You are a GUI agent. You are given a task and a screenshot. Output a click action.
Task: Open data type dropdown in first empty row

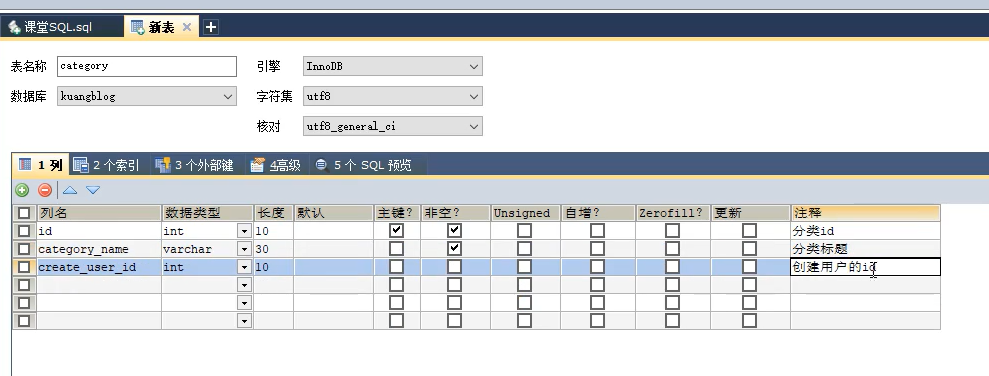click(245, 285)
